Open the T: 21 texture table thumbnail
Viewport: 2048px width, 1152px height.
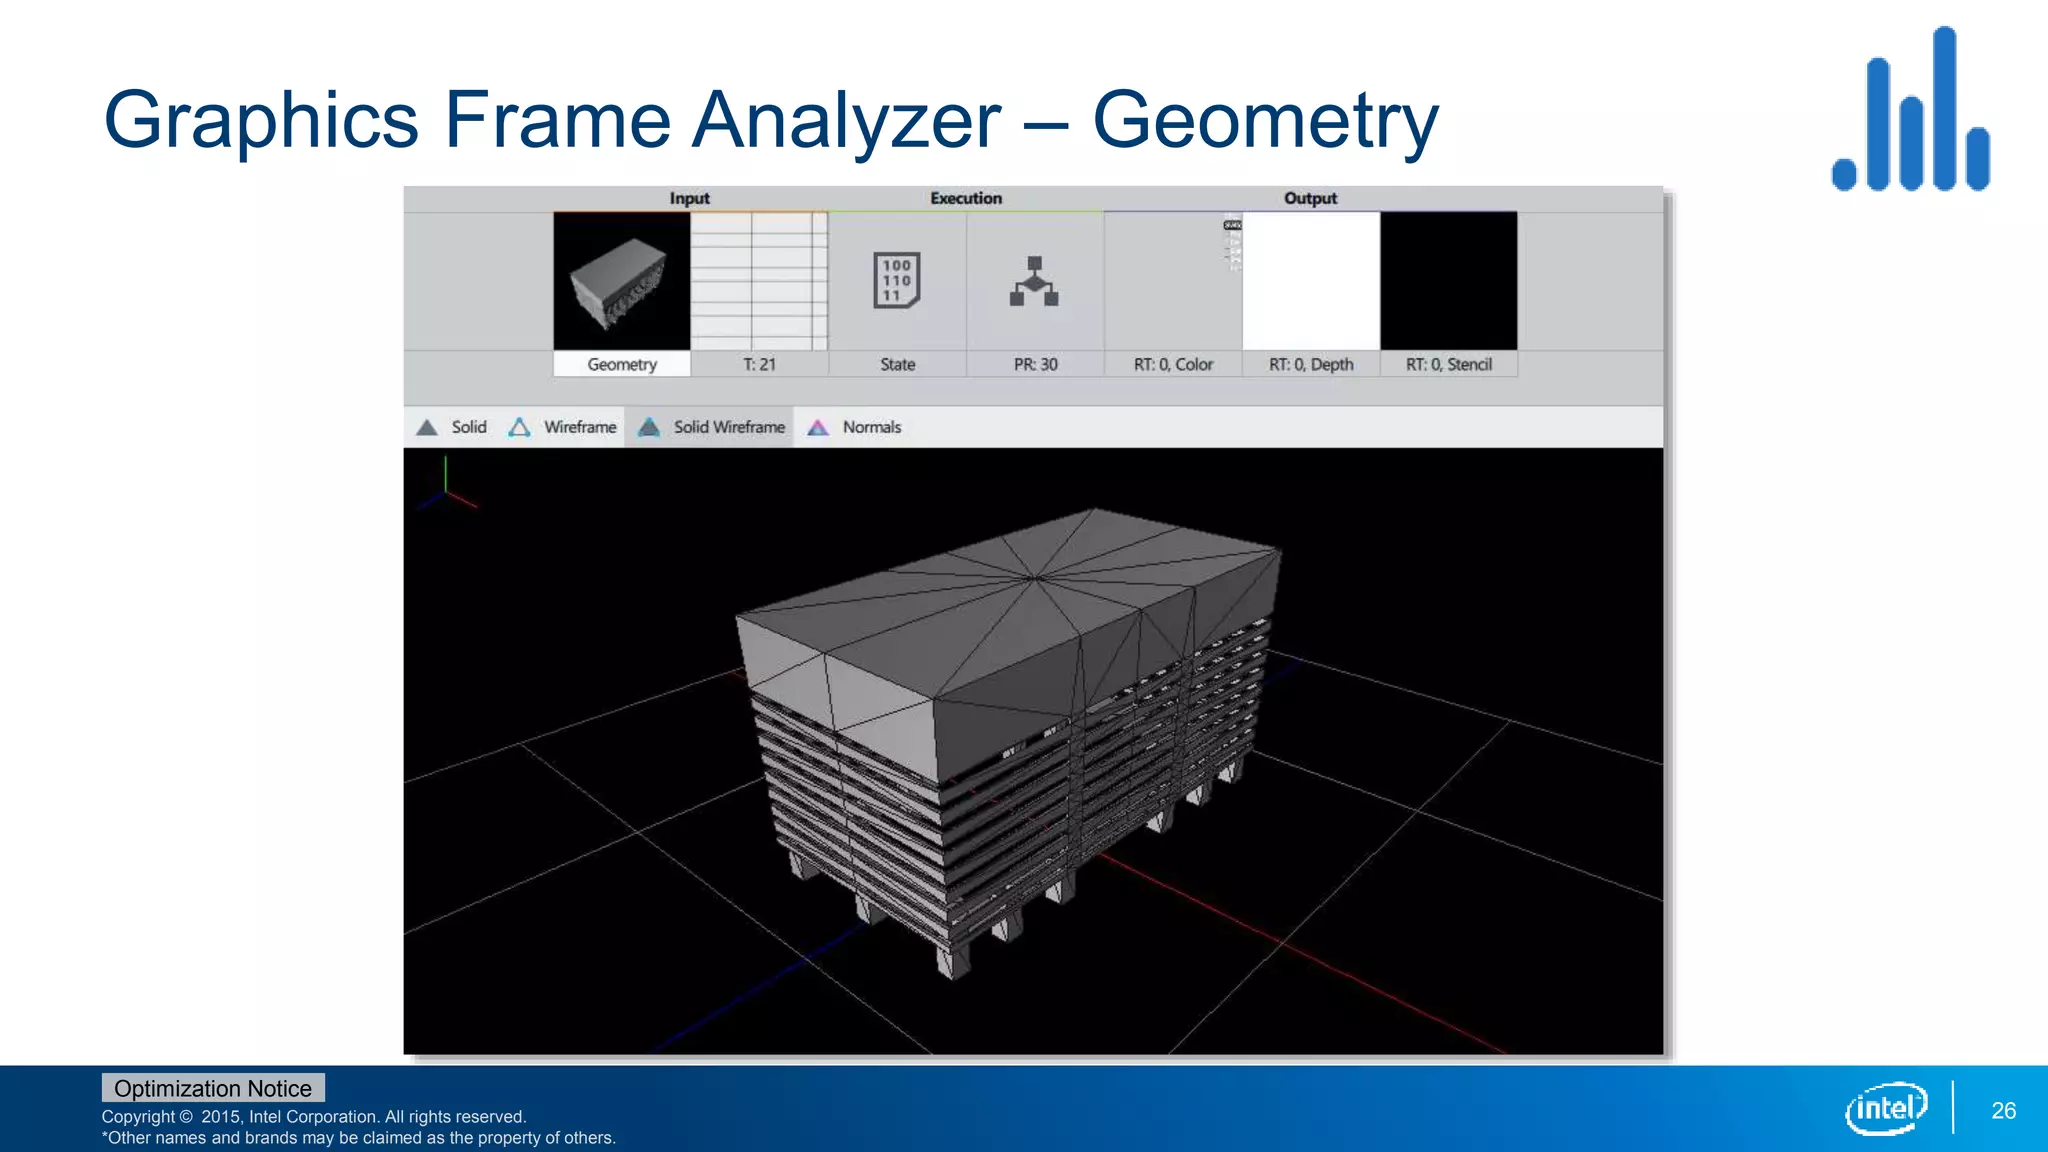tap(759, 281)
